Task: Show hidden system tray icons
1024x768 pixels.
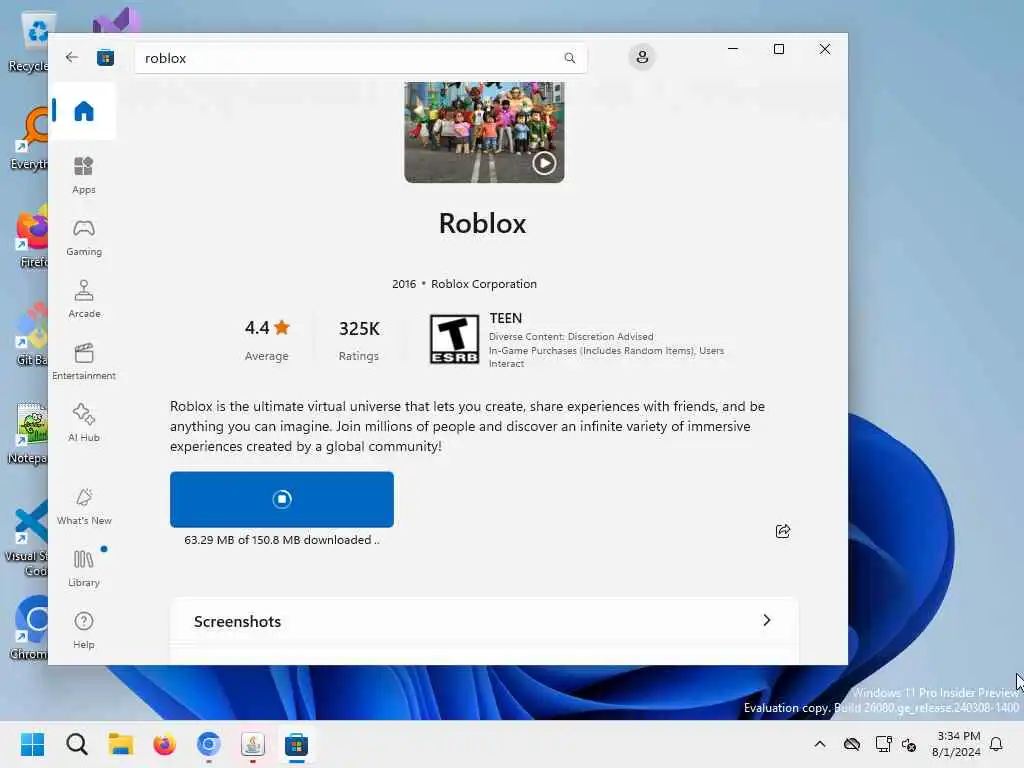Action: click(820, 744)
